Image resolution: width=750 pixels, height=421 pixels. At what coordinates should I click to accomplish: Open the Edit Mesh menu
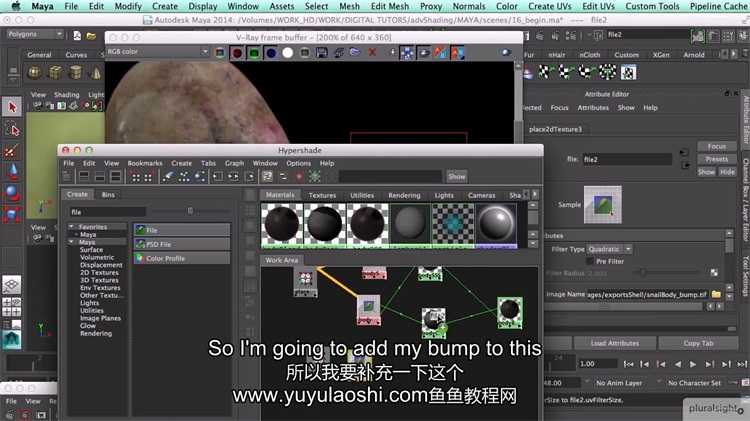click(390, 6)
